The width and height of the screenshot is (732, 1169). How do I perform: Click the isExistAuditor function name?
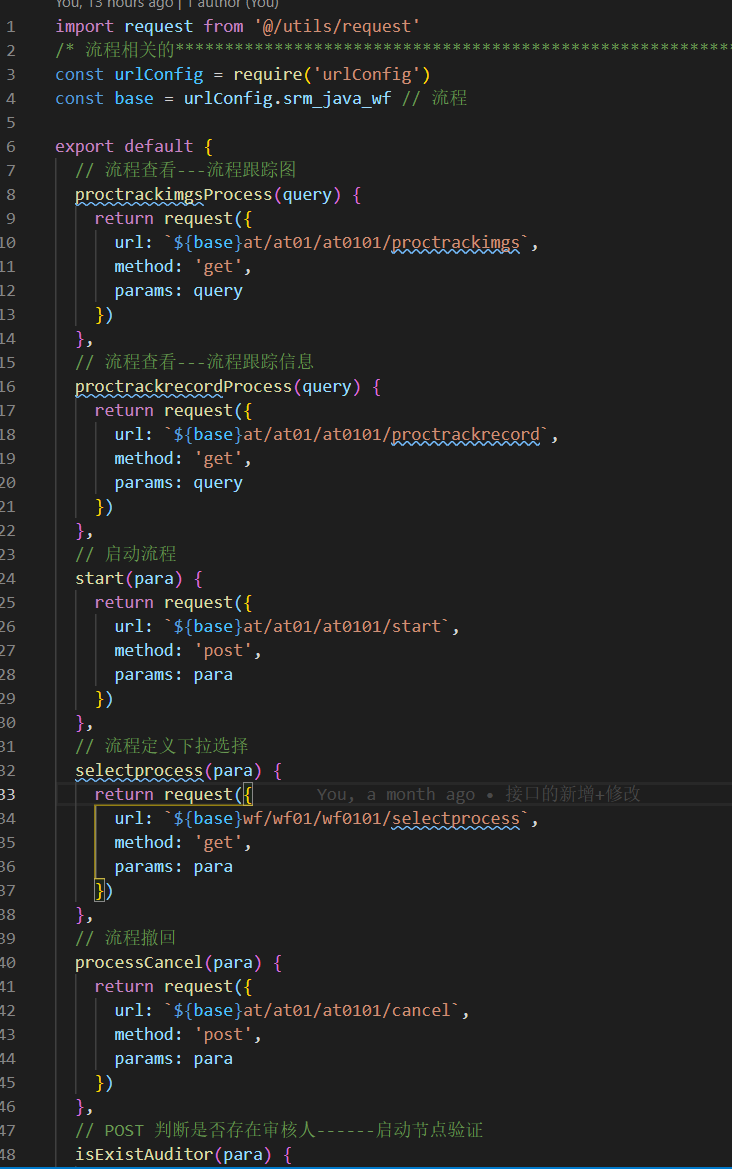(144, 1155)
